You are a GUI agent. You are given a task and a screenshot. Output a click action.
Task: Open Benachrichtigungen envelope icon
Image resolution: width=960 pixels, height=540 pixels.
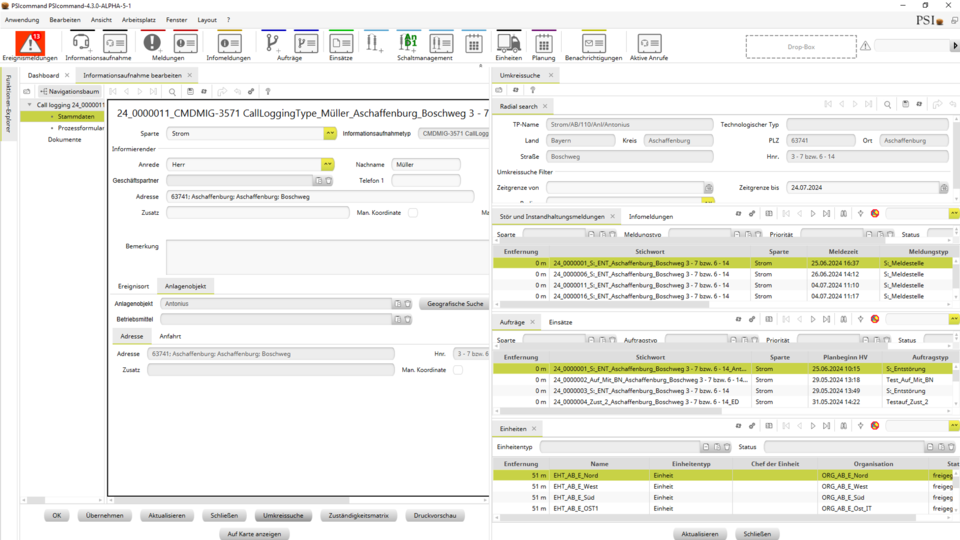(593, 43)
